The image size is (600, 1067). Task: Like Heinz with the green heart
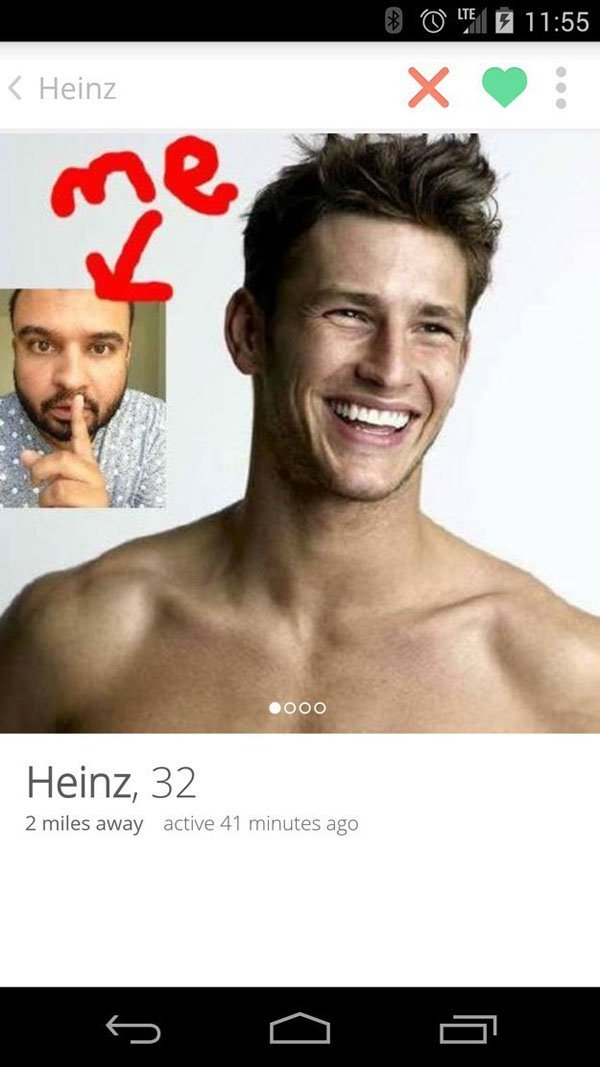[504, 87]
